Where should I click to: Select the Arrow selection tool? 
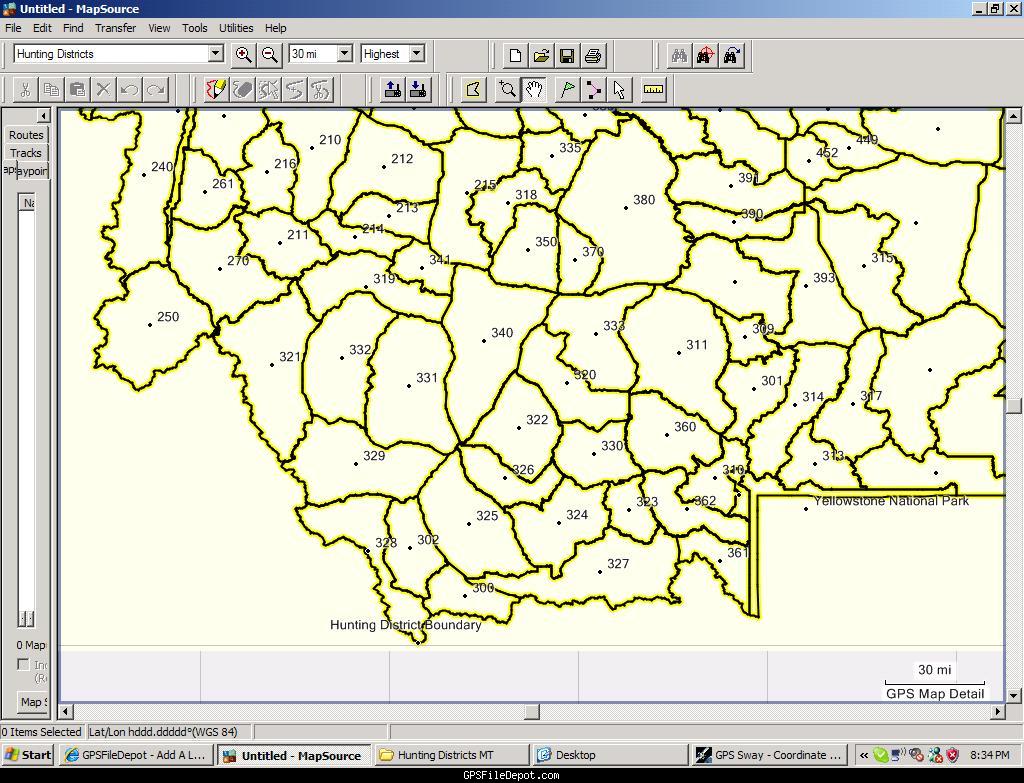[620, 90]
